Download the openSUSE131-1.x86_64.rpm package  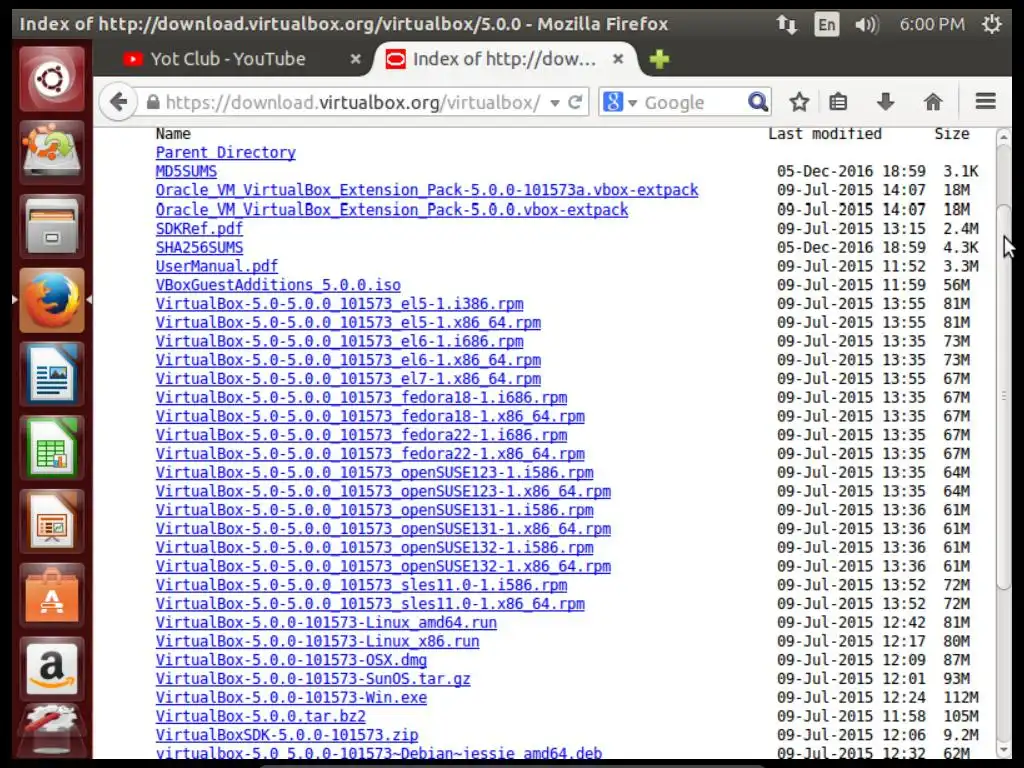pyautogui.click(x=383, y=530)
